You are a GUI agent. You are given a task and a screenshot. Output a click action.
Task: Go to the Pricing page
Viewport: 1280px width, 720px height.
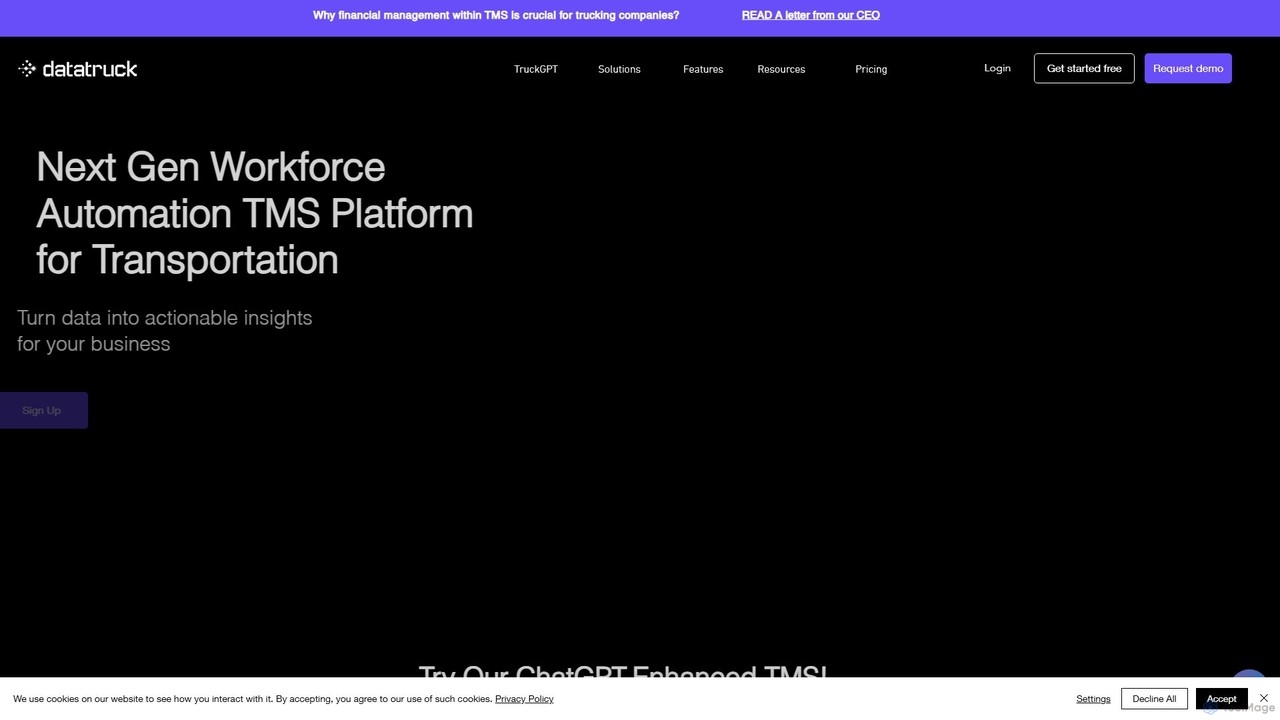click(871, 69)
